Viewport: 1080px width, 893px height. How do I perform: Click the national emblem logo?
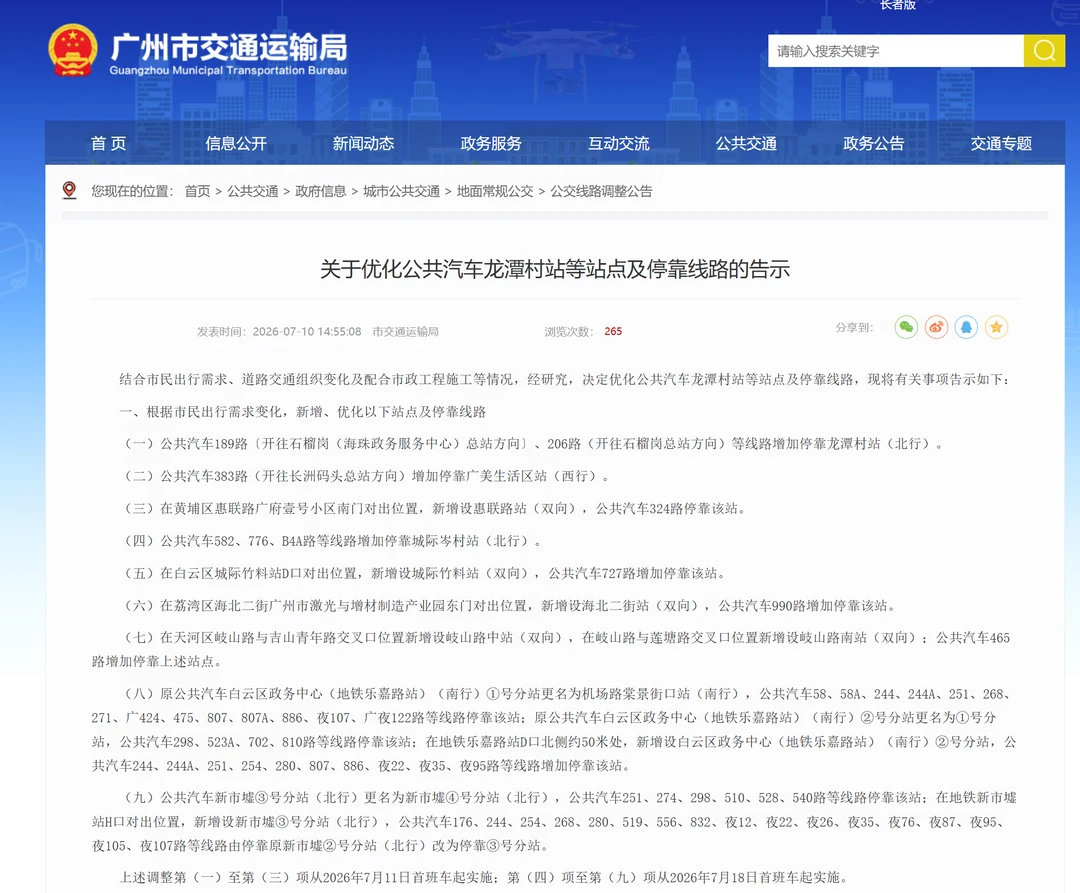point(72,50)
